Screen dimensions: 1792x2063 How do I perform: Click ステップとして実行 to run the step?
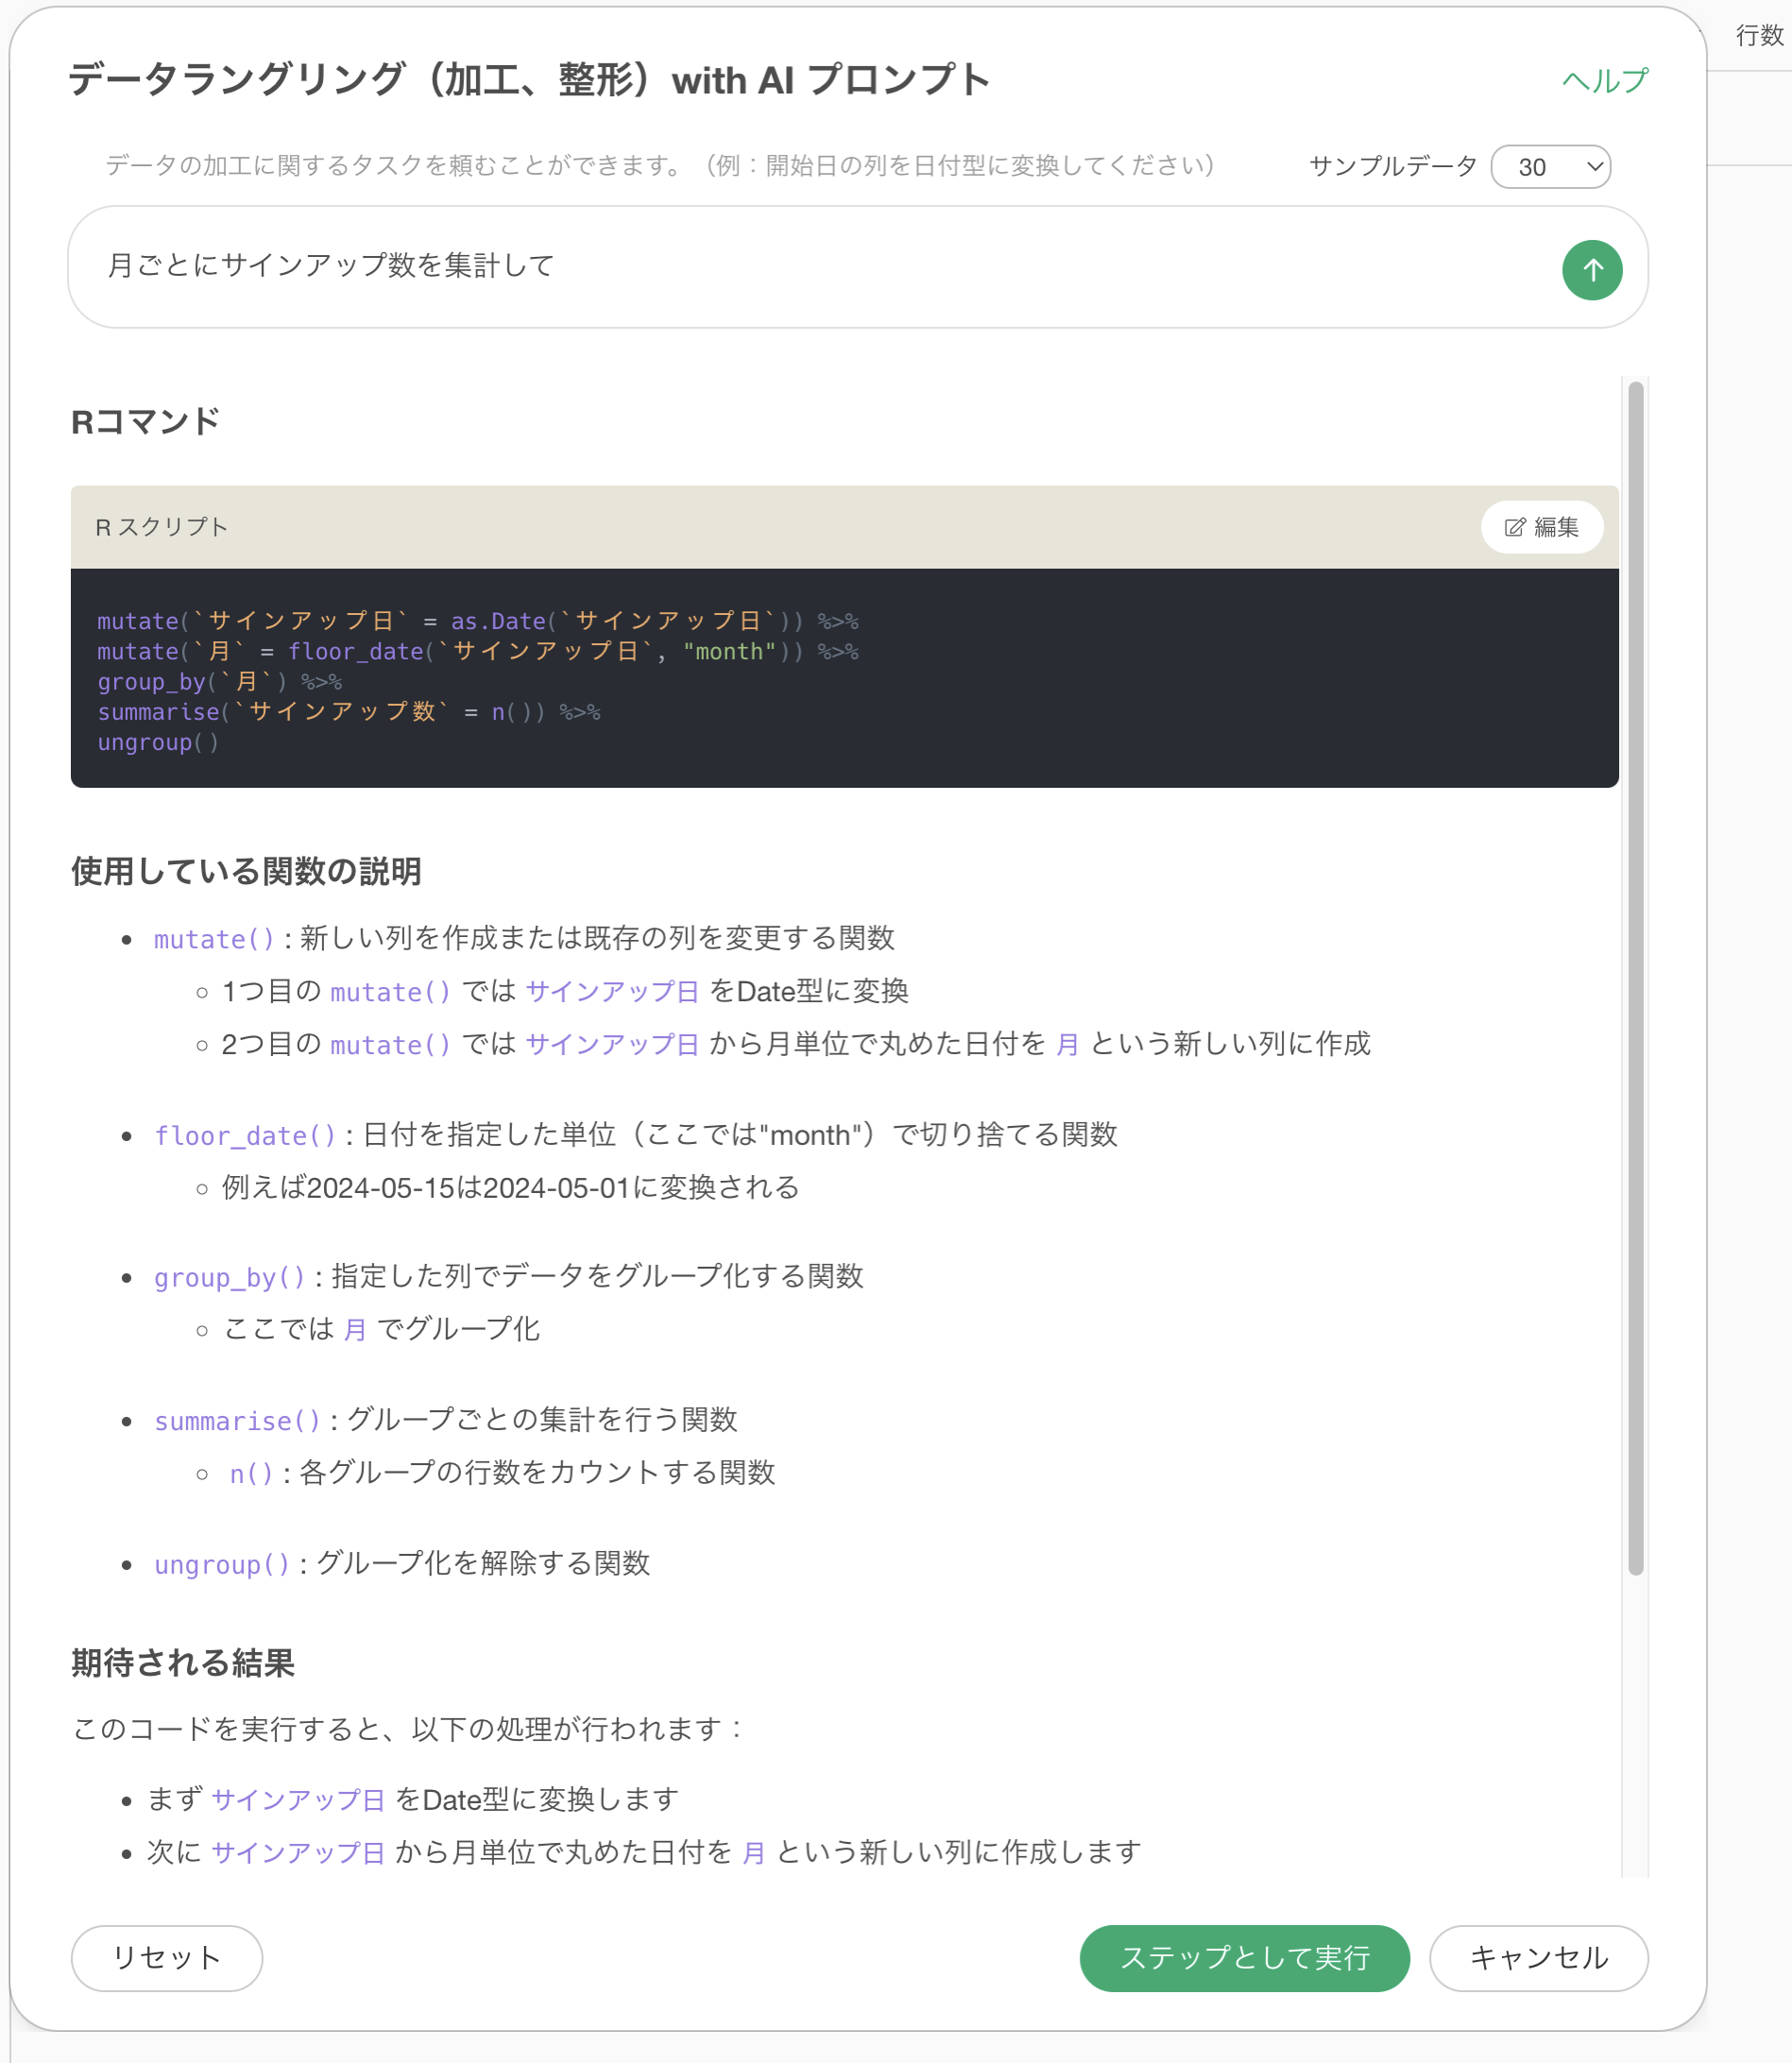click(x=1244, y=1957)
